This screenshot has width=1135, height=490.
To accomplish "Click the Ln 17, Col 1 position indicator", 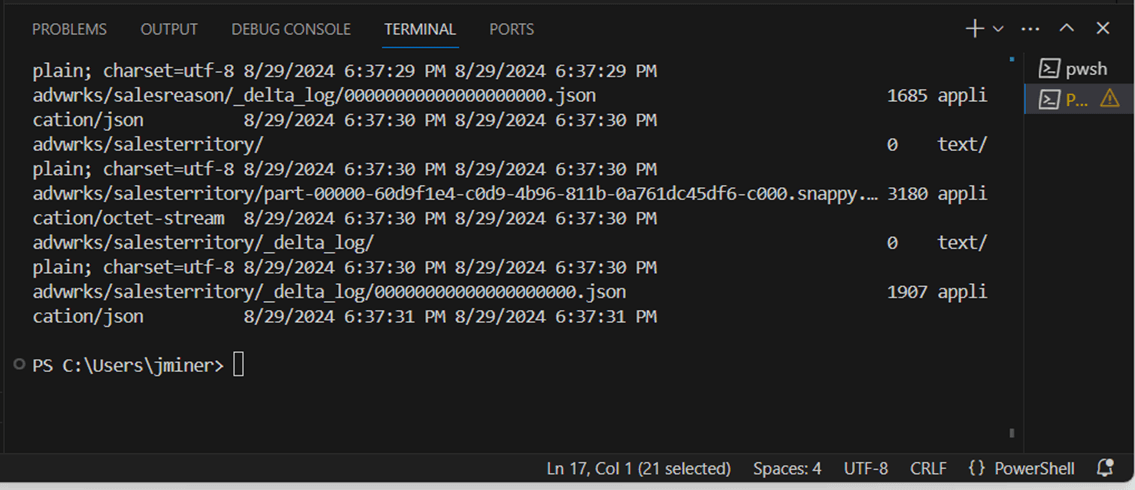I will 638,468.
